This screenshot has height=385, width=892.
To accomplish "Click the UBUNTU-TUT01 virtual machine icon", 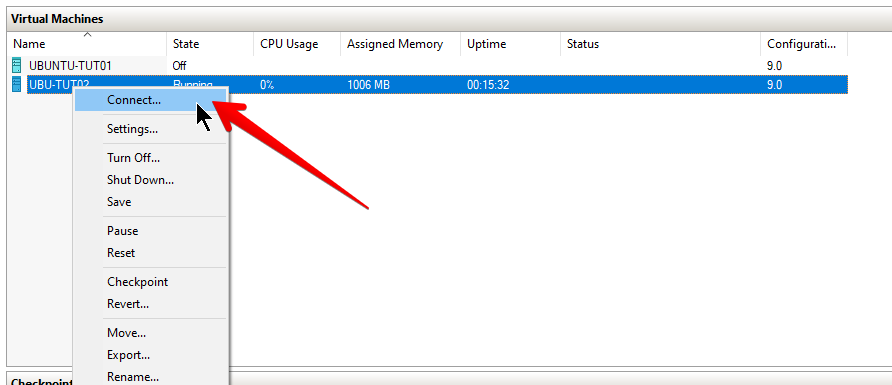I will click(x=16, y=65).
